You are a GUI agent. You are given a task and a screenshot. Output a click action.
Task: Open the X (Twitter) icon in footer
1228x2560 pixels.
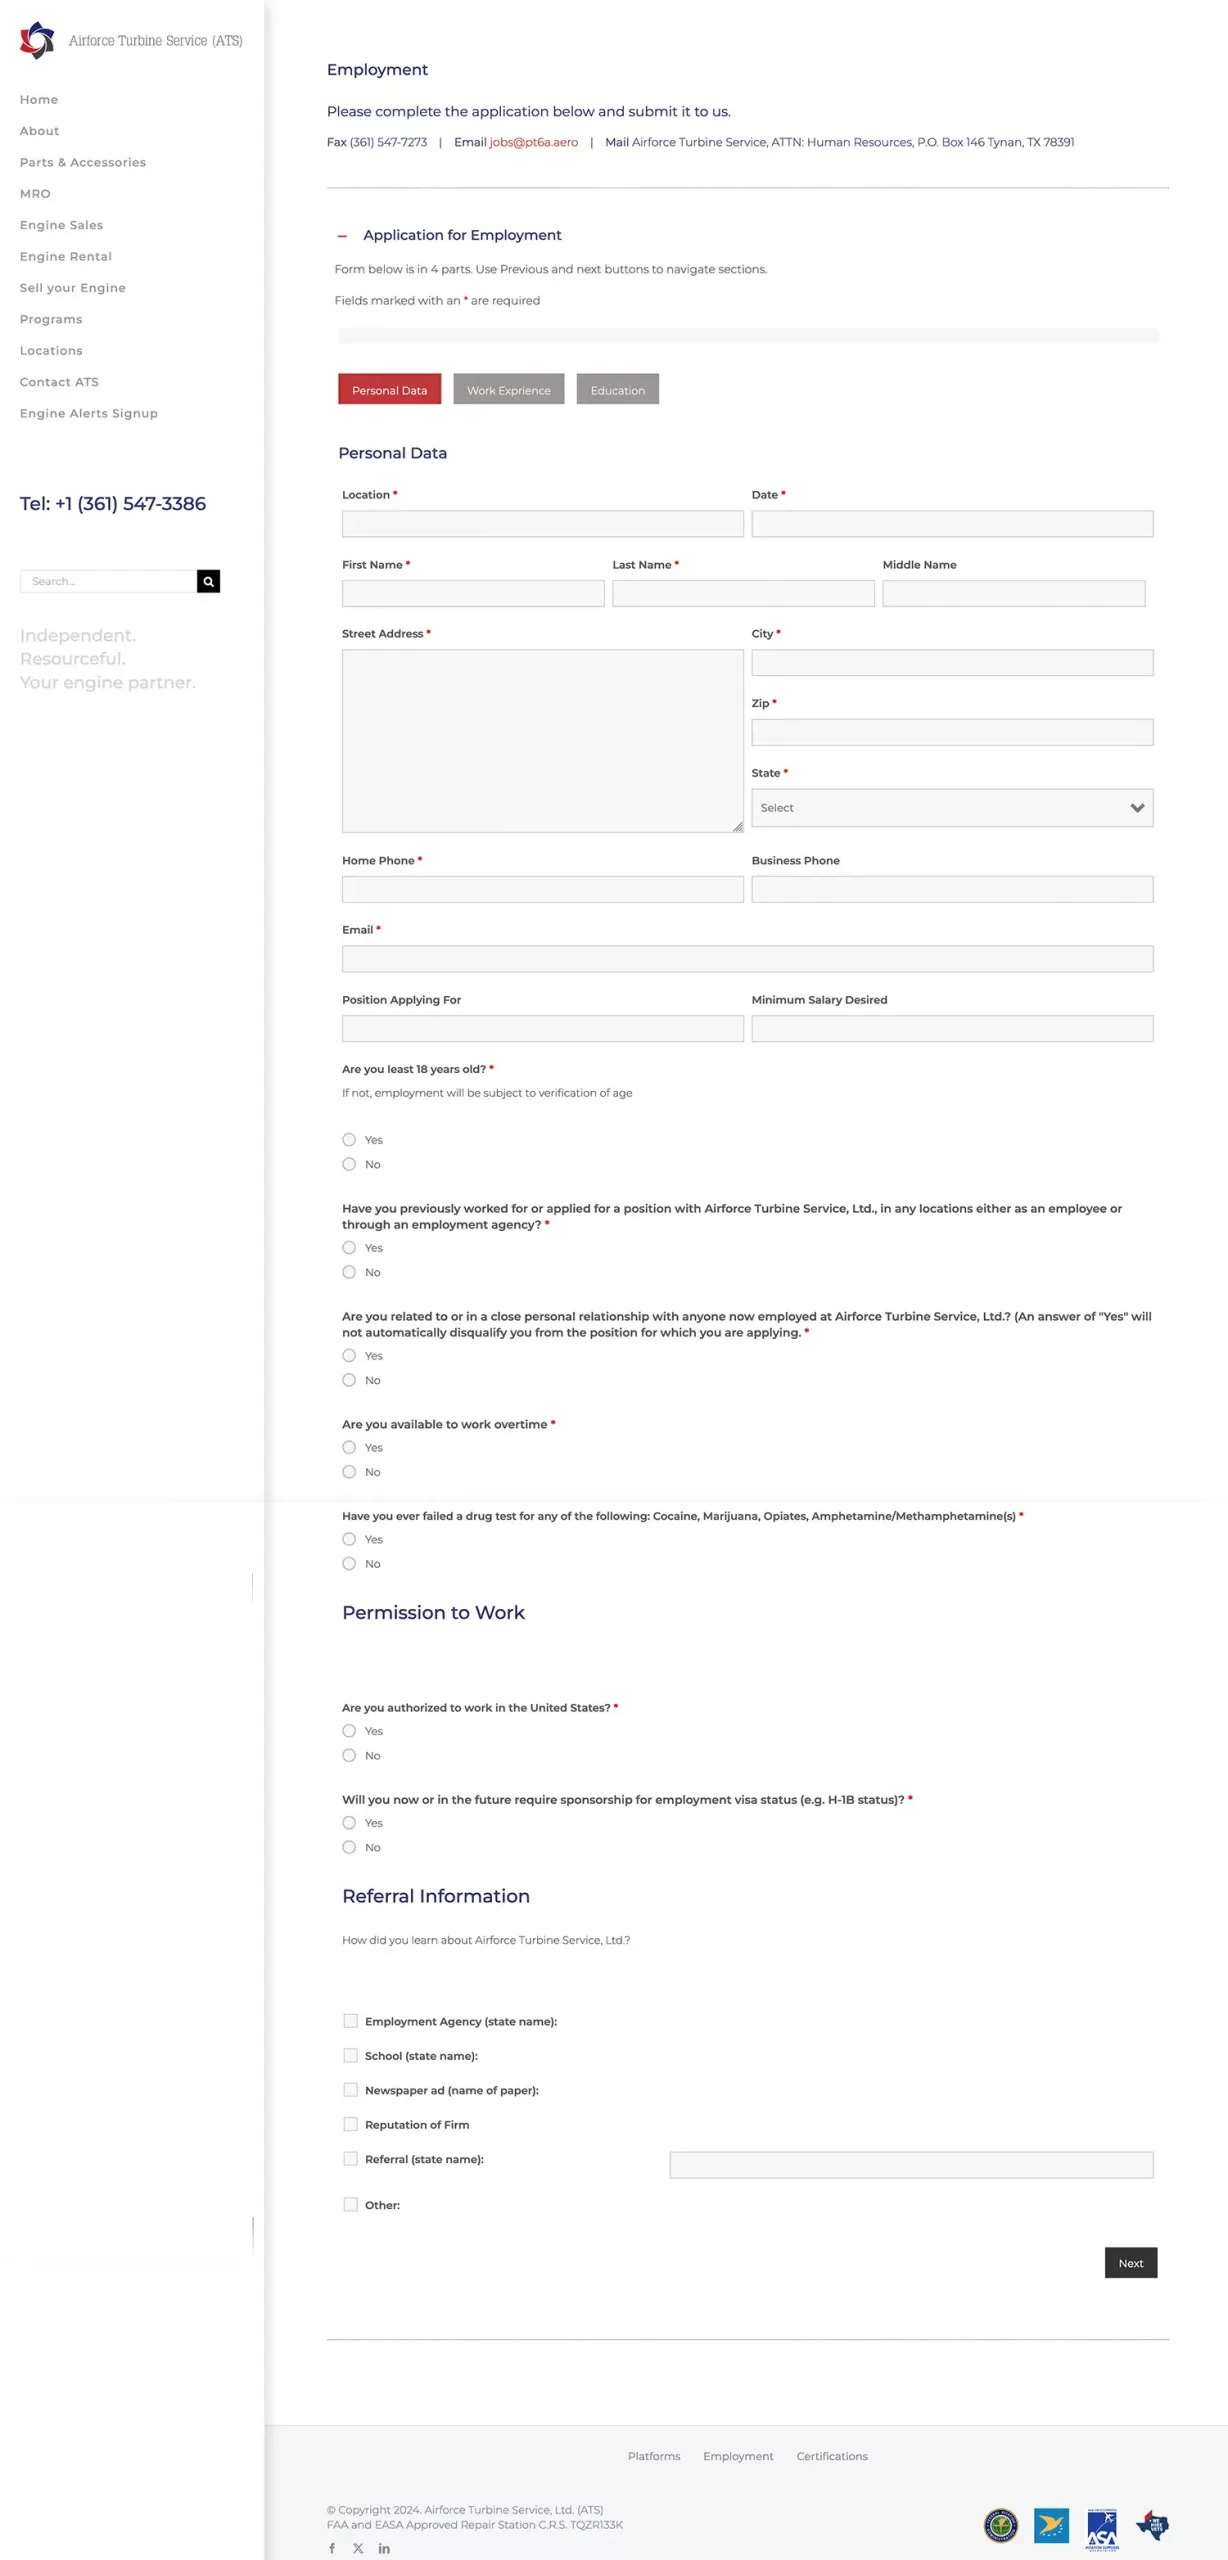[358, 2548]
